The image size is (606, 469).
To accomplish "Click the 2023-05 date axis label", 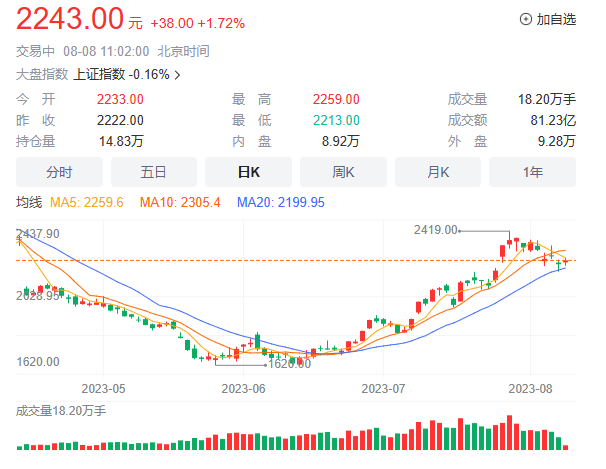I will [104, 389].
